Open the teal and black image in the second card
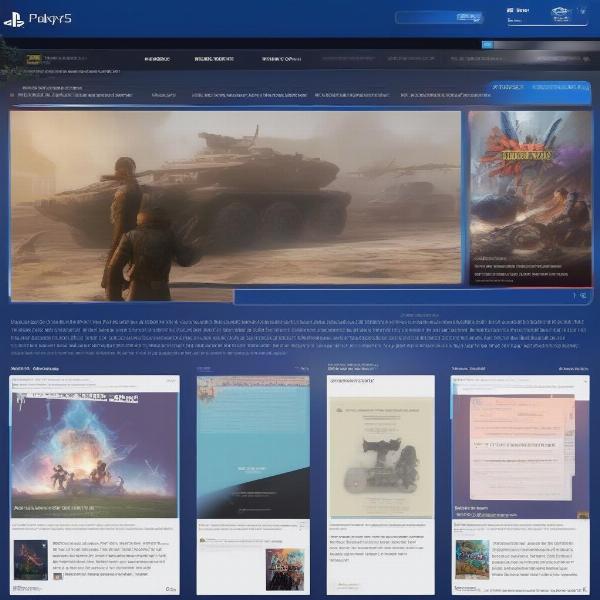 pyautogui.click(x=253, y=447)
